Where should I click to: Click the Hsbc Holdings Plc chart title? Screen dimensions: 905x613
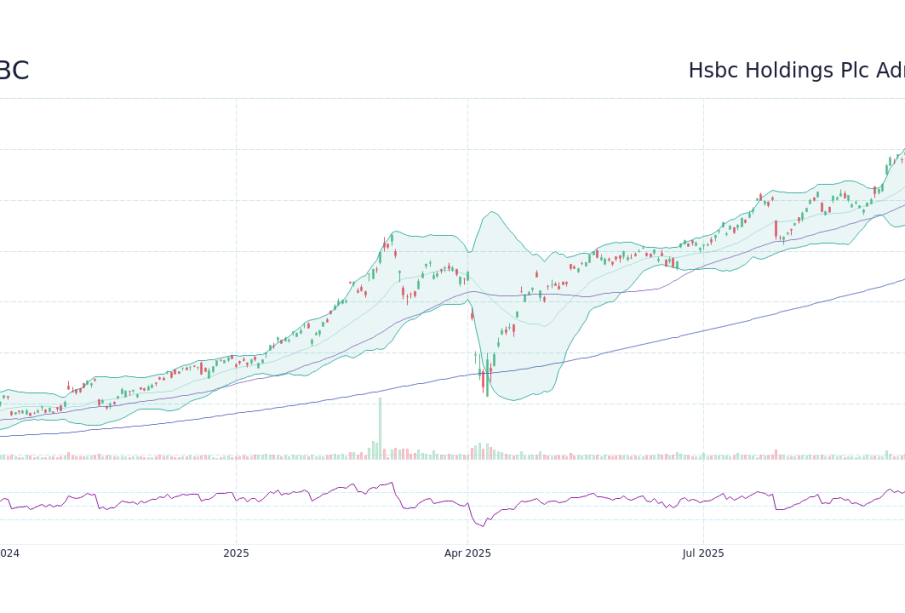tap(795, 71)
